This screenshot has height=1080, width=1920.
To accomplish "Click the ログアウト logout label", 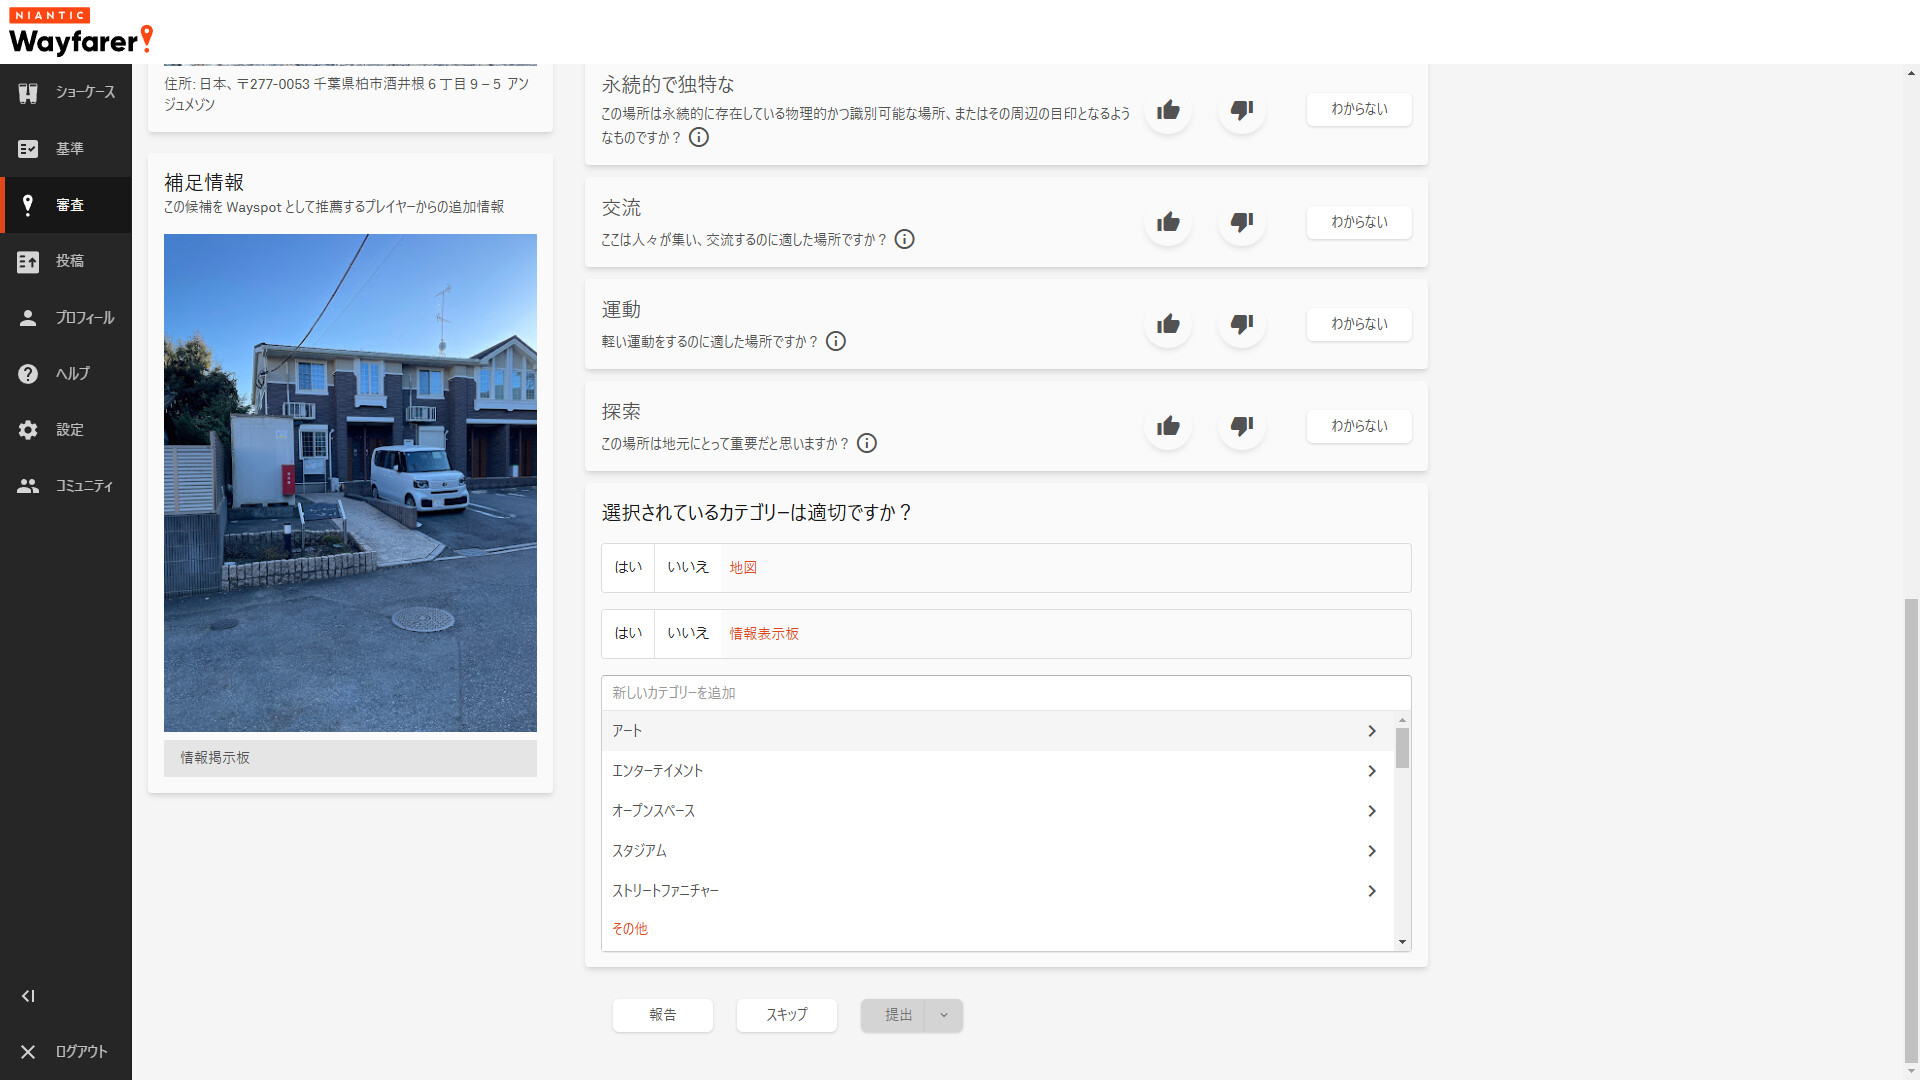I will tap(81, 1052).
